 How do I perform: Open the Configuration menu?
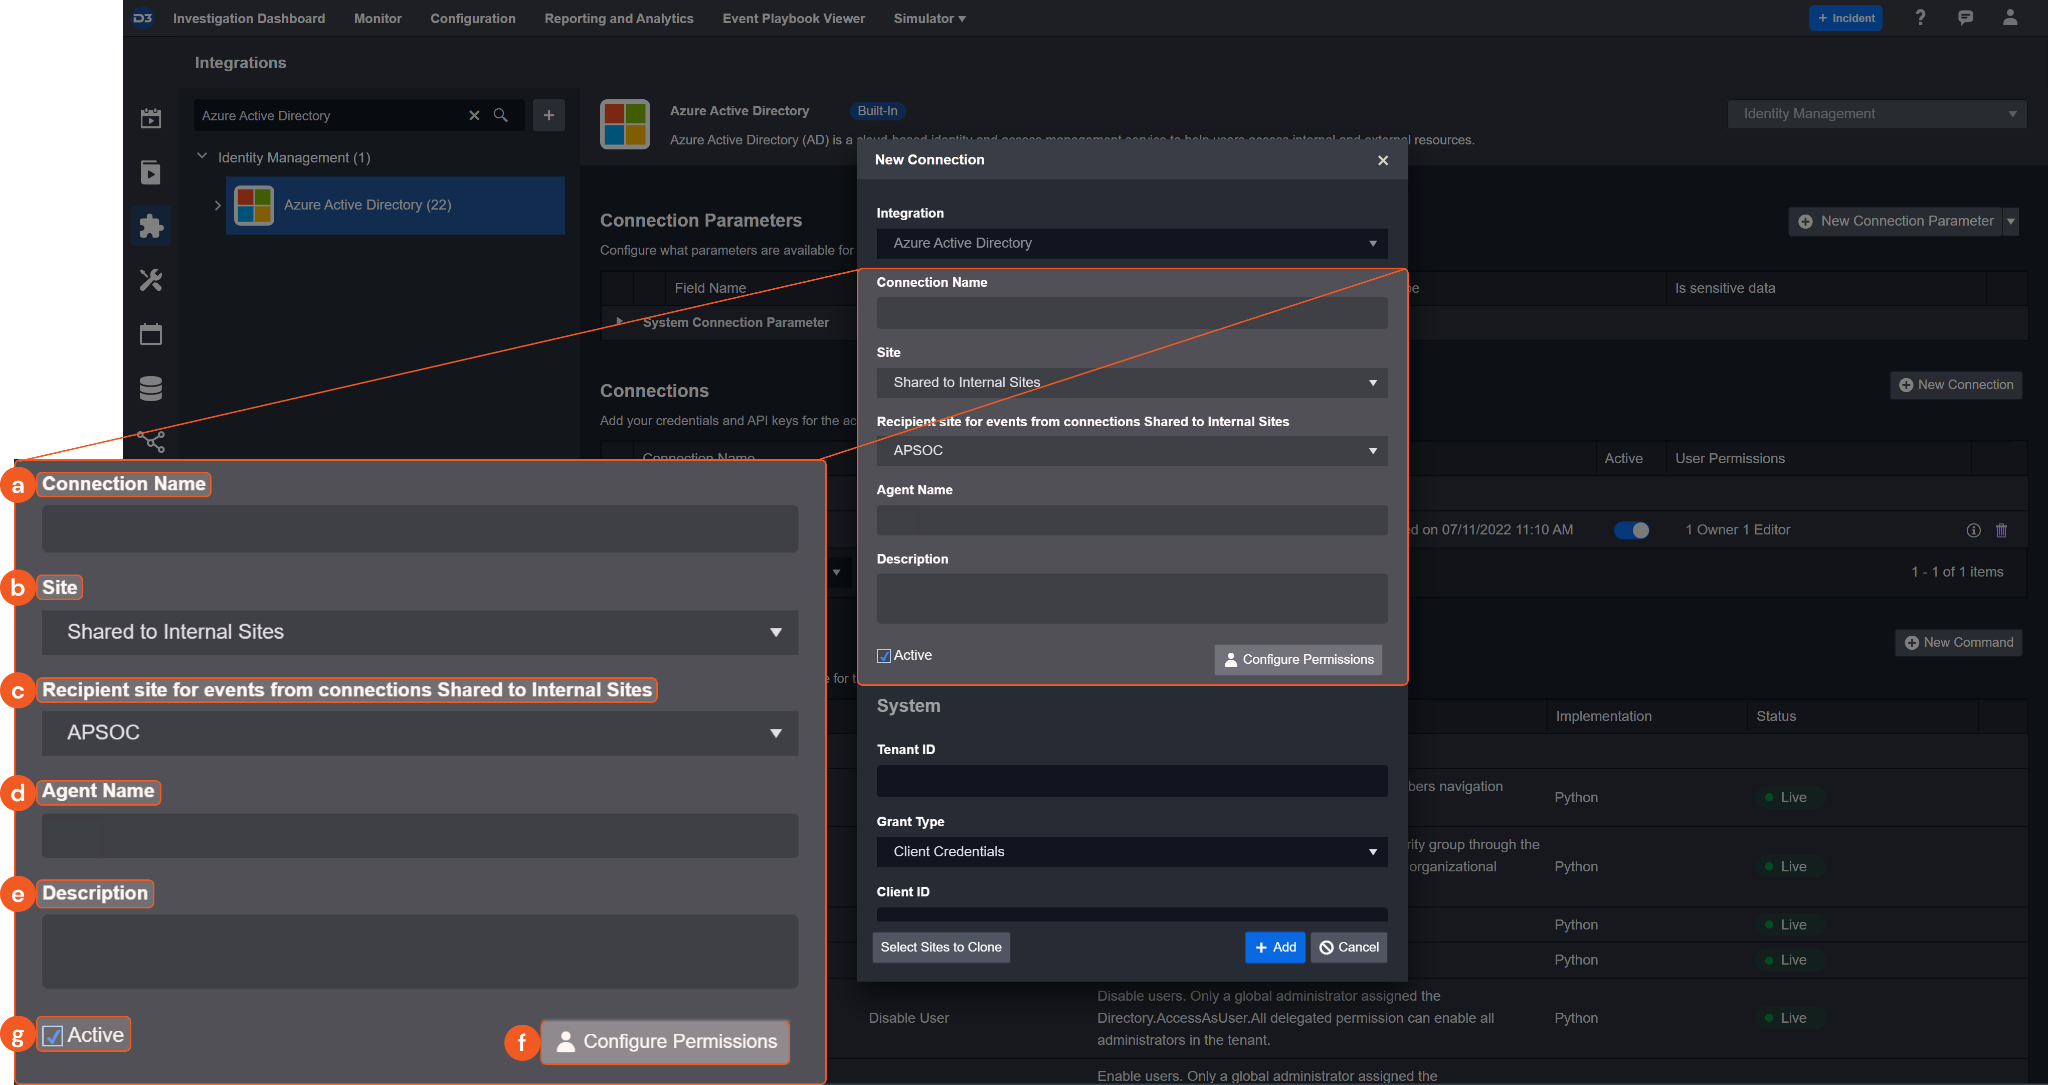[472, 18]
